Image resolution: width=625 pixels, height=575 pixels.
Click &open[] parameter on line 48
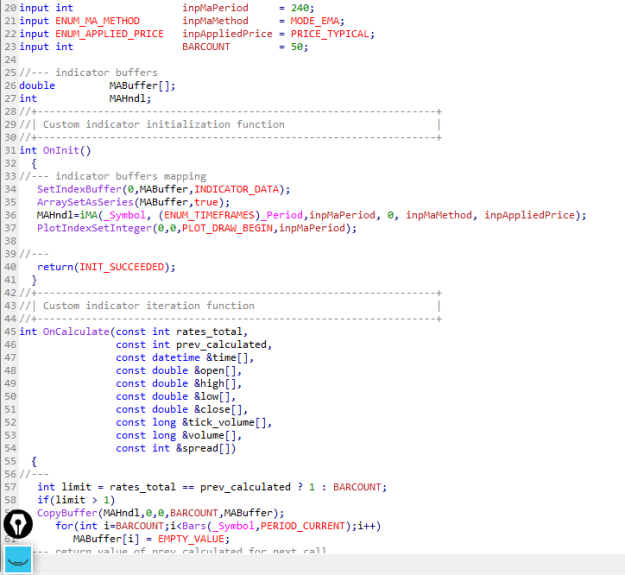215,371
